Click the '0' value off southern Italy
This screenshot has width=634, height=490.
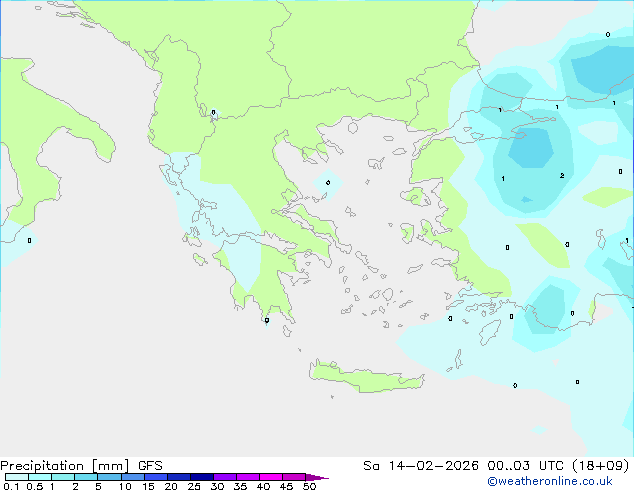[x=30, y=241]
